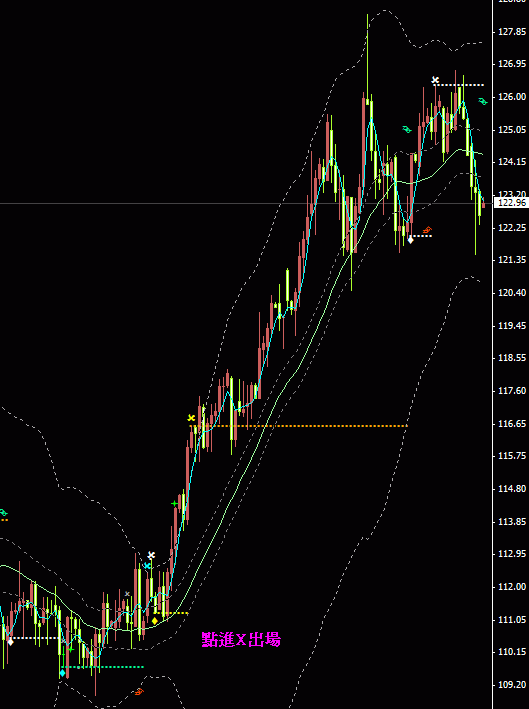Click the white X marker near 126.40
Viewport: 529px width, 709px height.
pos(435,80)
